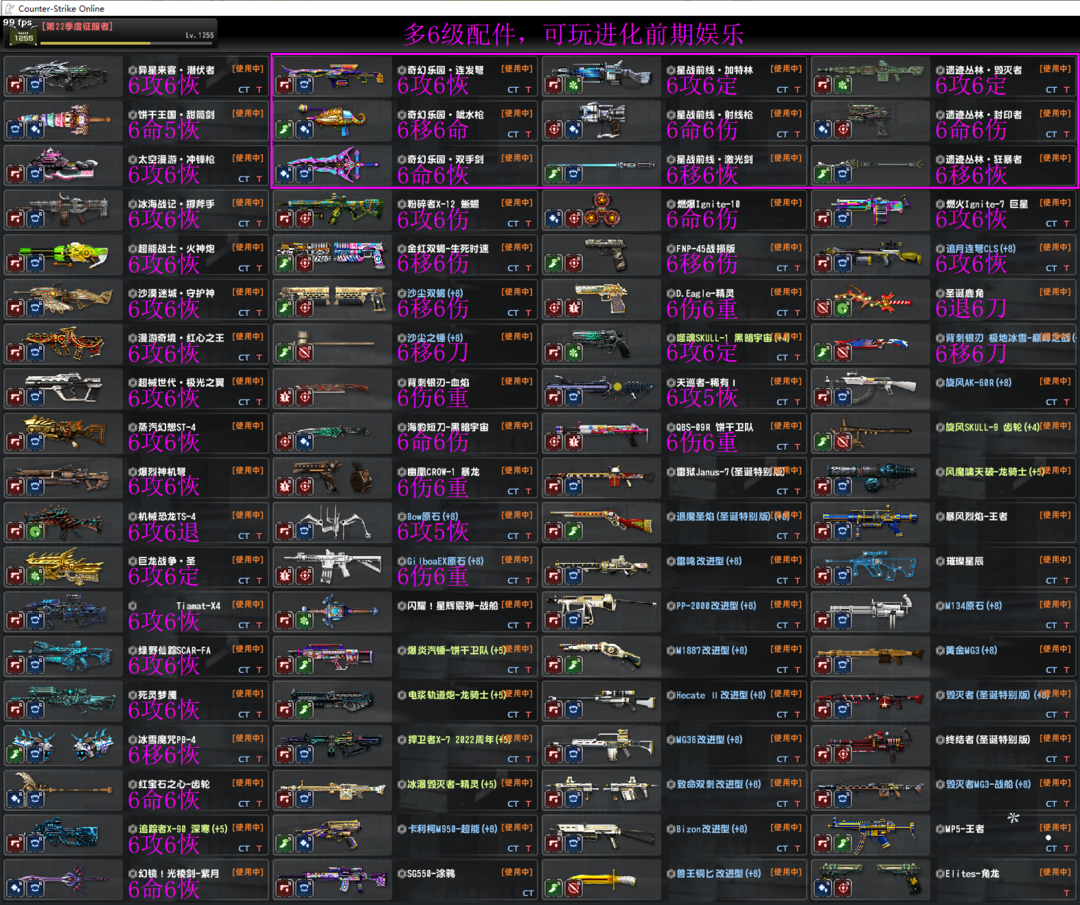Screen dimensions: 1080x905
Task: Pick the FNP-45战损版 pistol image
Action: (x=605, y=253)
